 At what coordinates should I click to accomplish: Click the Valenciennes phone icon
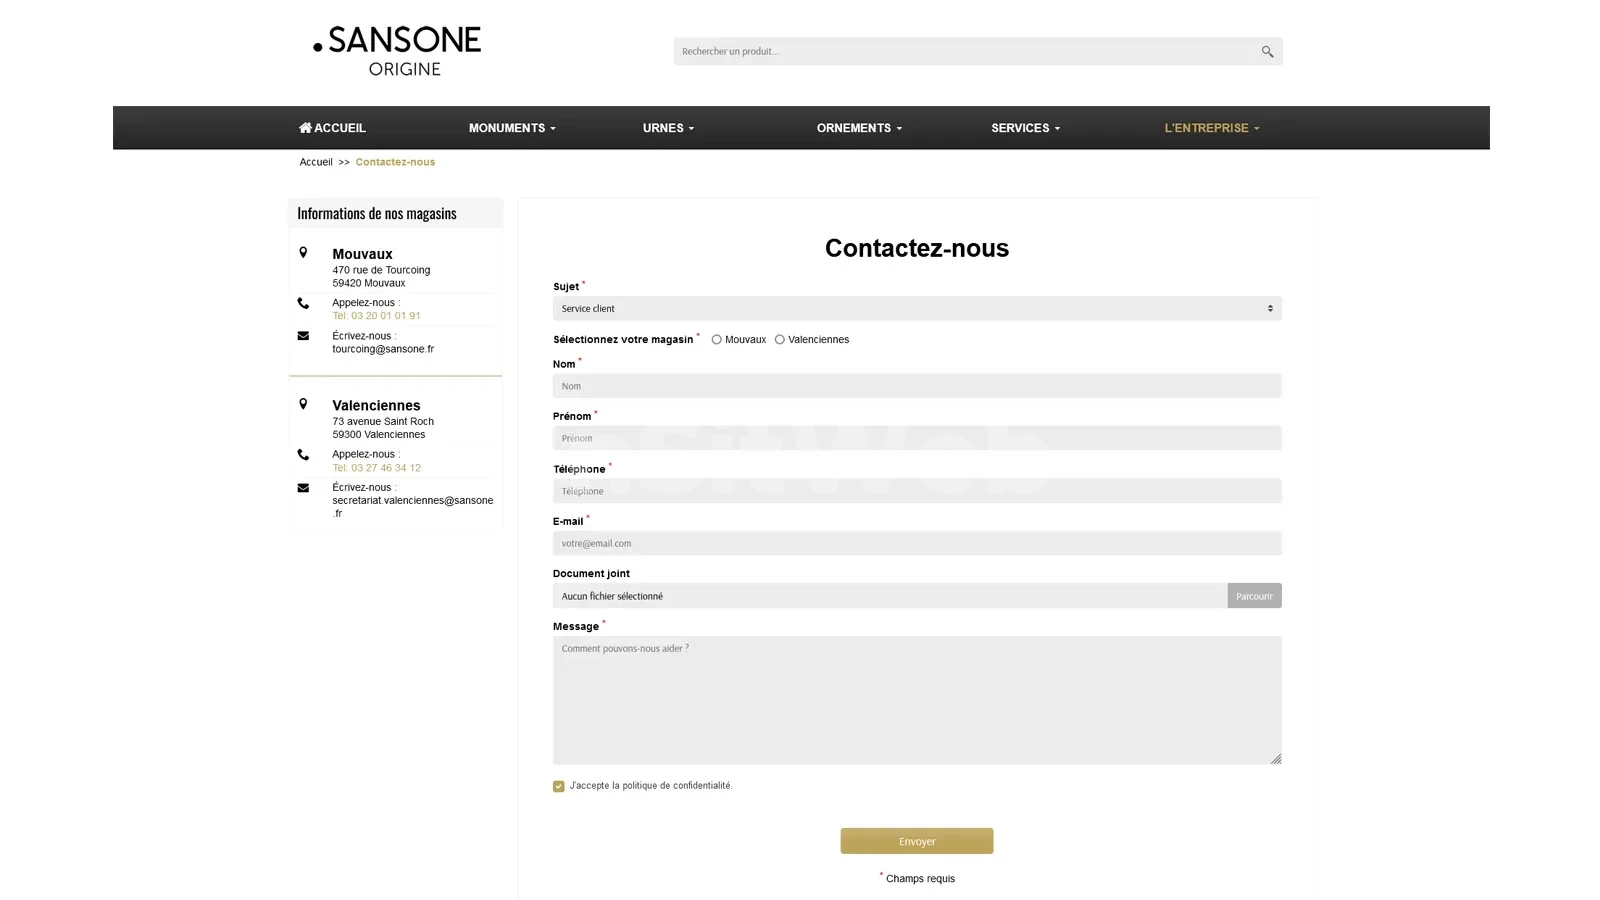pyautogui.click(x=303, y=455)
